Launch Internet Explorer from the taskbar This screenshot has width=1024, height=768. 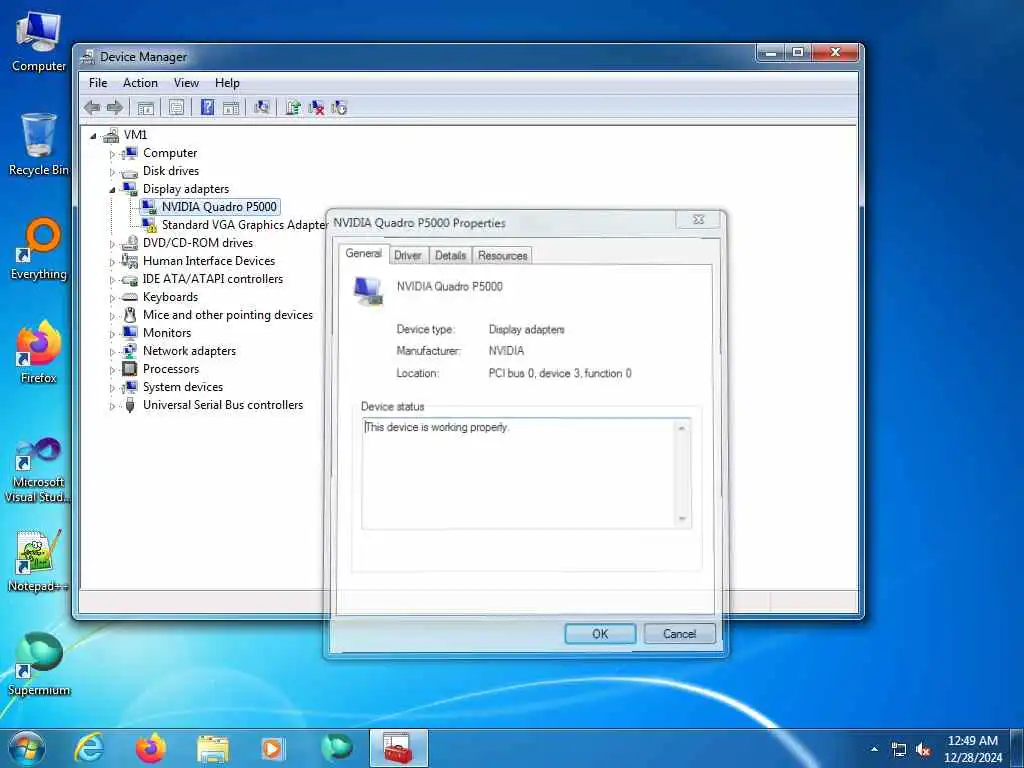tap(88, 748)
